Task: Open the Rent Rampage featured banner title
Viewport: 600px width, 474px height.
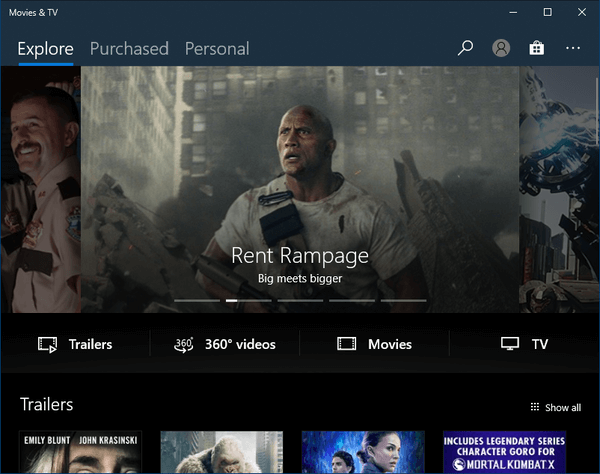Action: pyautogui.click(x=300, y=256)
